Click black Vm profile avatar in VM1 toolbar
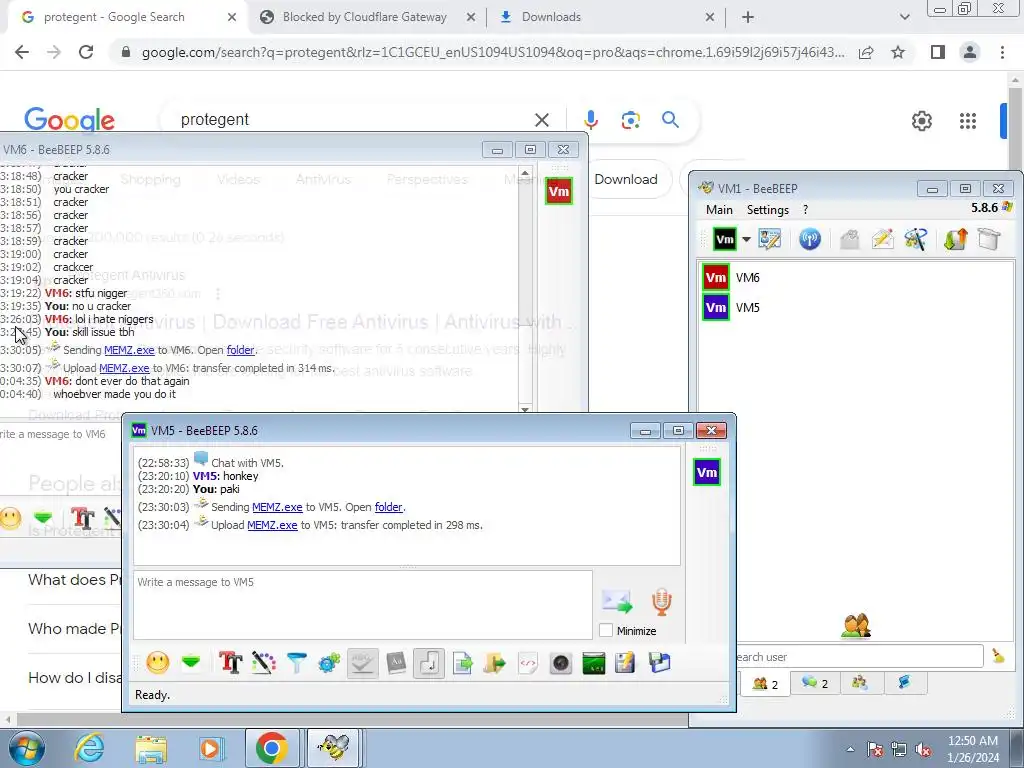 tap(724, 240)
